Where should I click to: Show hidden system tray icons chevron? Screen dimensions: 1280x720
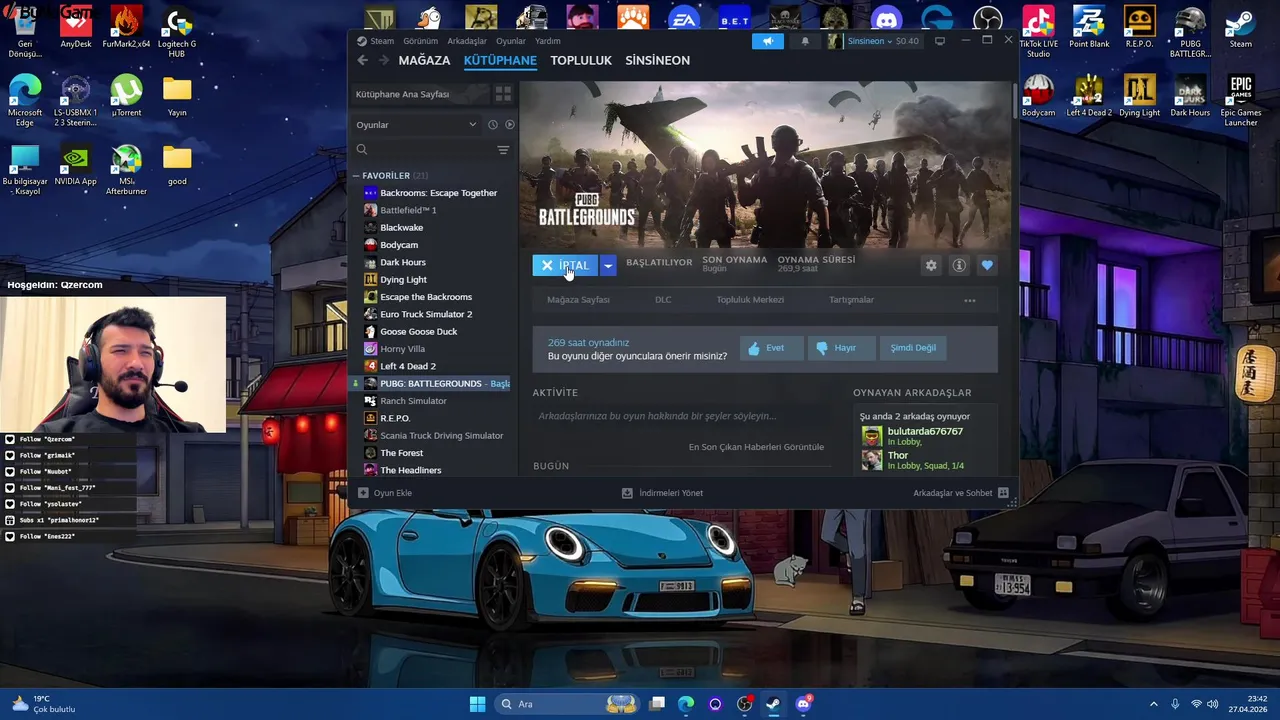pyautogui.click(x=1153, y=704)
